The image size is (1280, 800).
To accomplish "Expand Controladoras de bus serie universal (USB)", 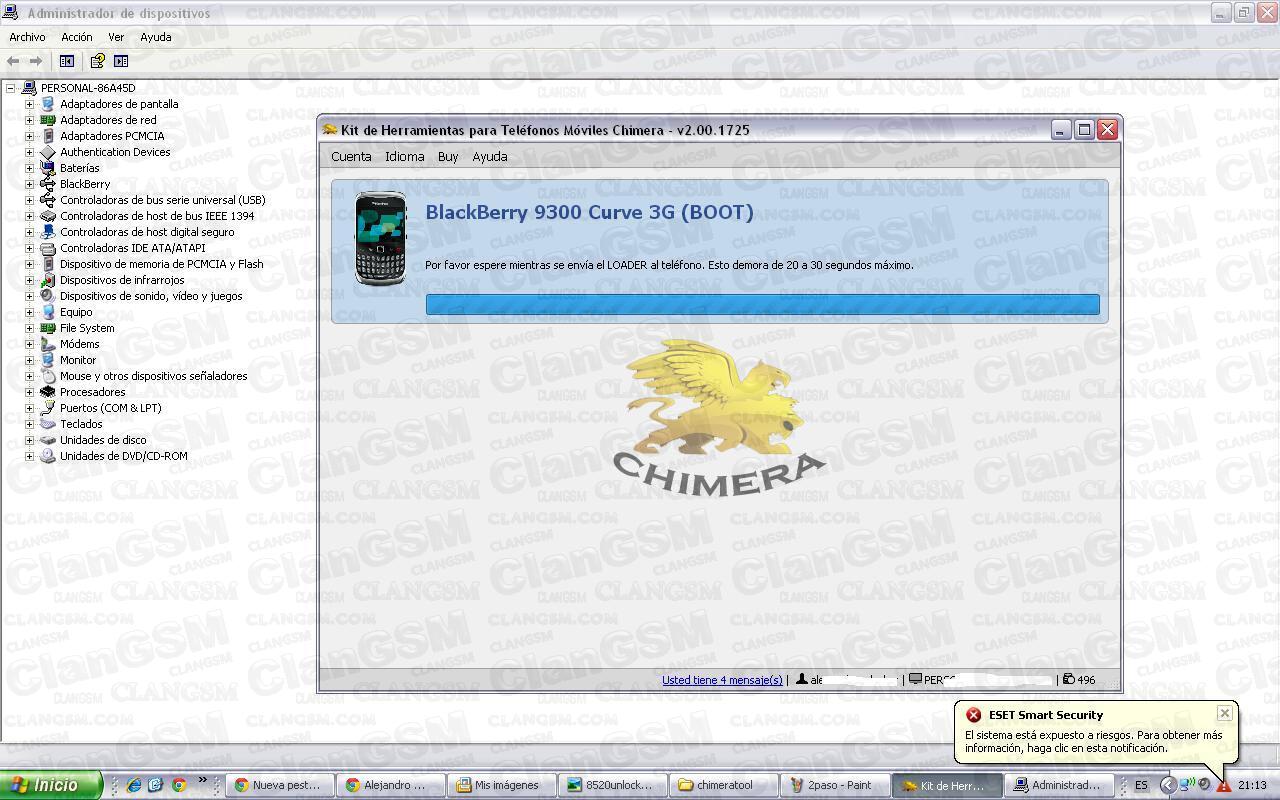I will 29,200.
